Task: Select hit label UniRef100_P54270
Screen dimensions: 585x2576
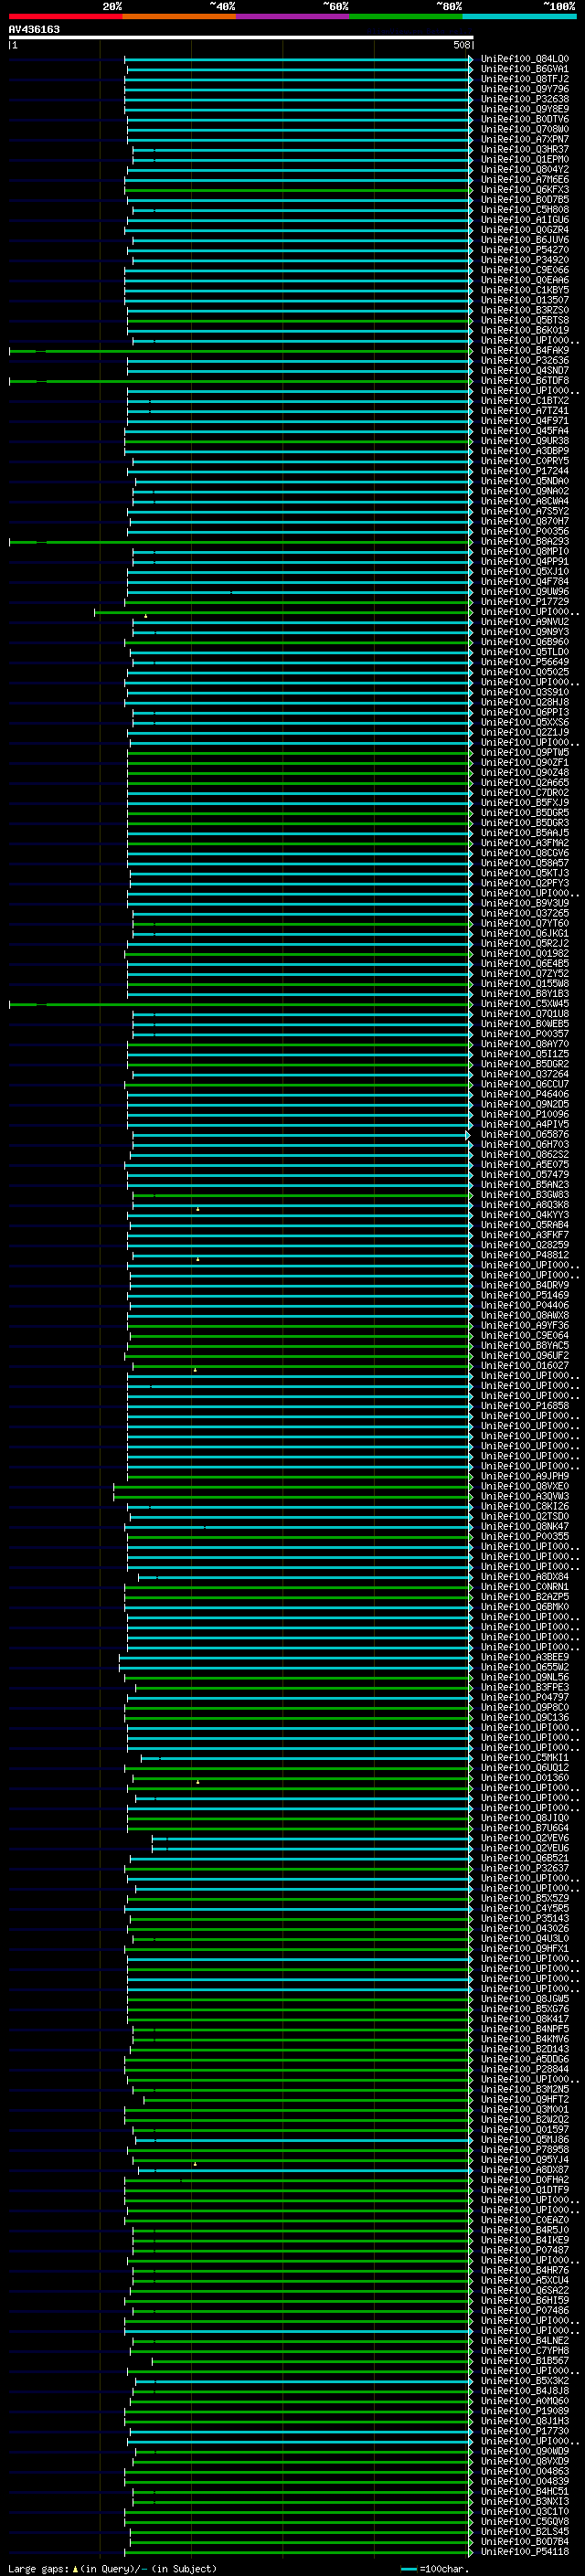Action: click(524, 250)
